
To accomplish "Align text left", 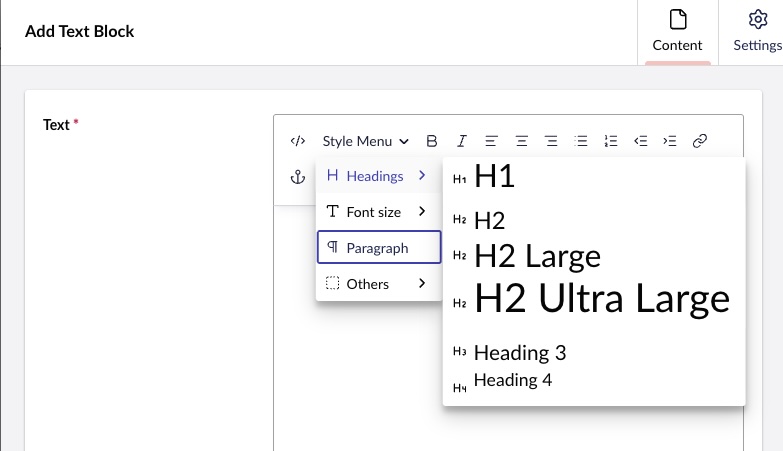I will [491, 141].
